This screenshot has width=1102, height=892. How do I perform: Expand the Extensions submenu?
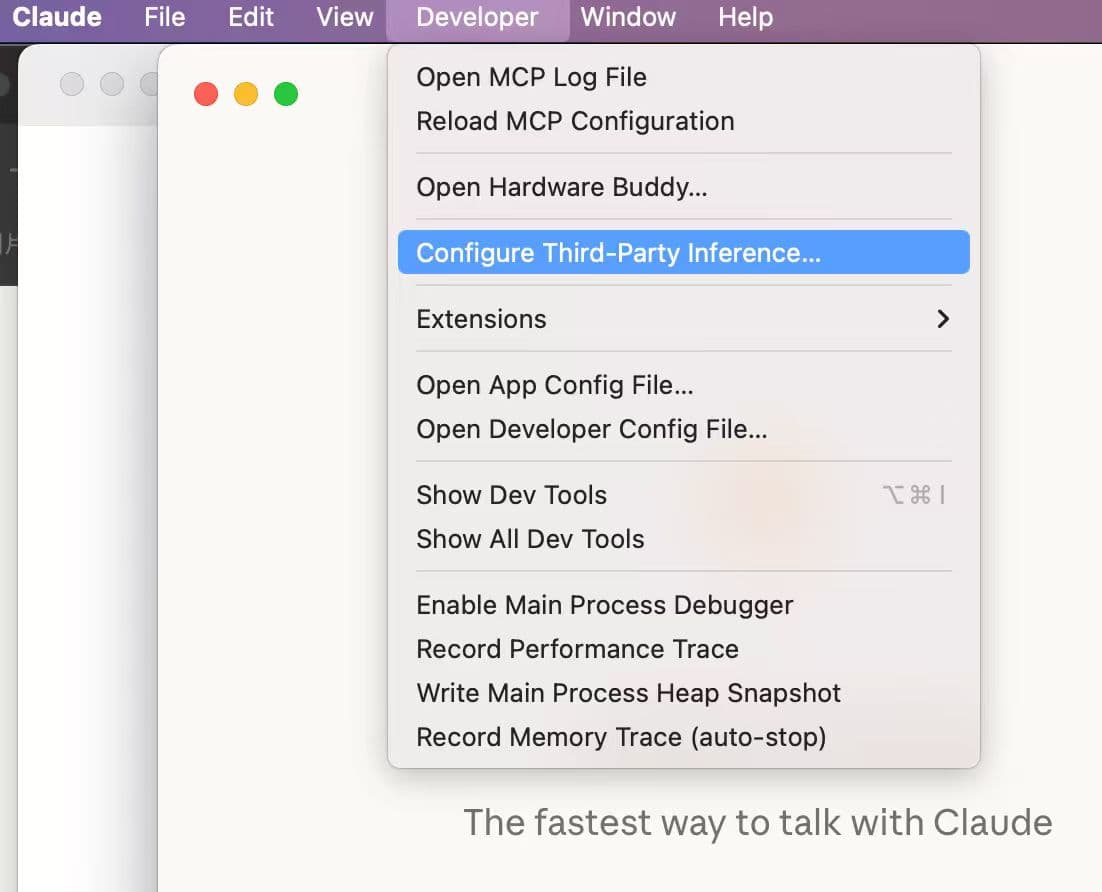(683, 319)
